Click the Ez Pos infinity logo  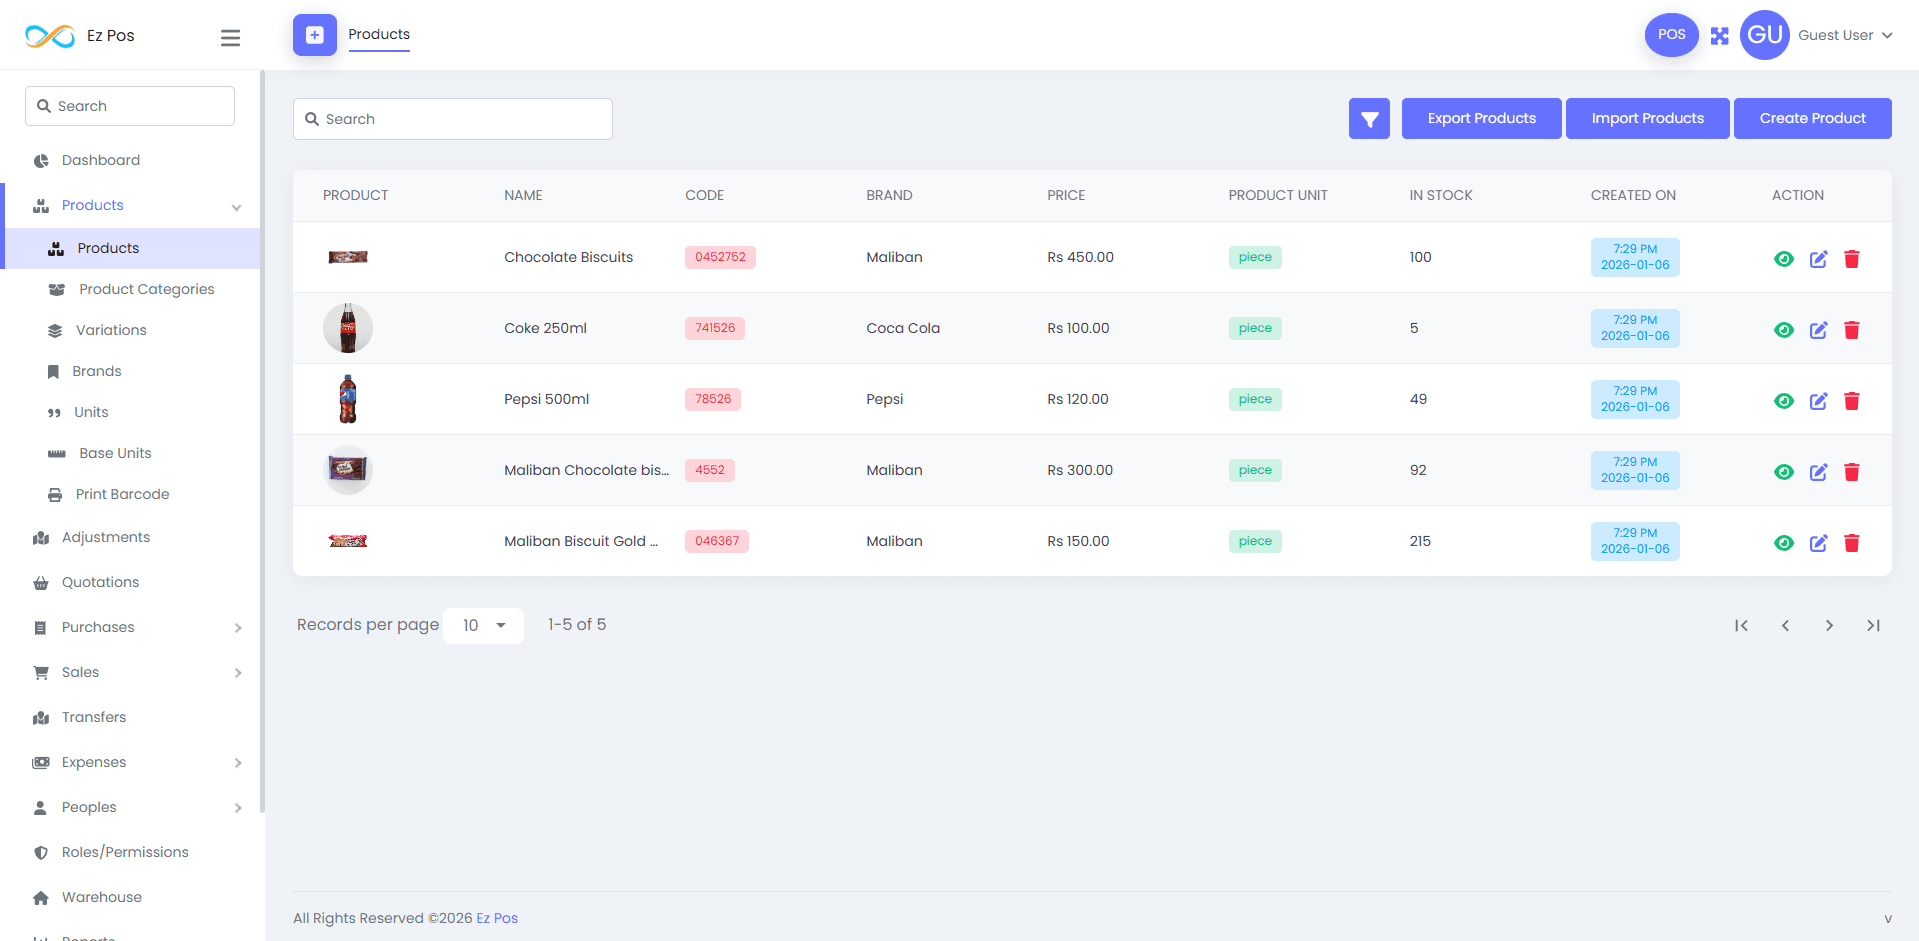pyautogui.click(x=50, y=36)
